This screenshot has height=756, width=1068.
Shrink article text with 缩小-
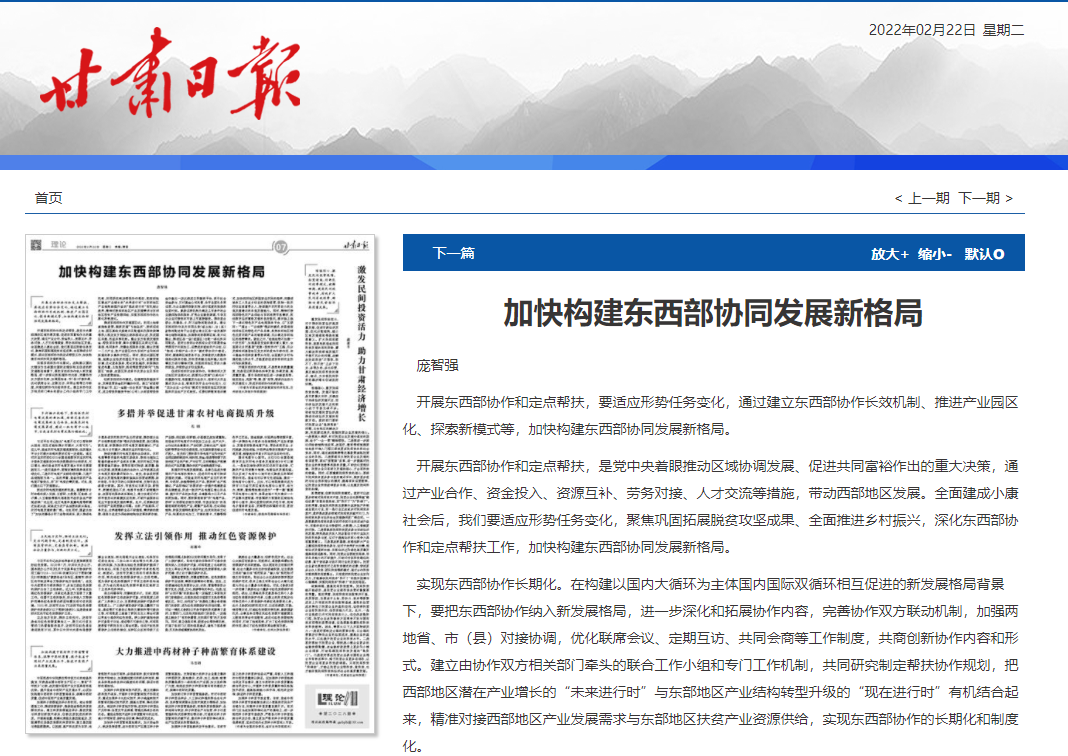point(934,254)
